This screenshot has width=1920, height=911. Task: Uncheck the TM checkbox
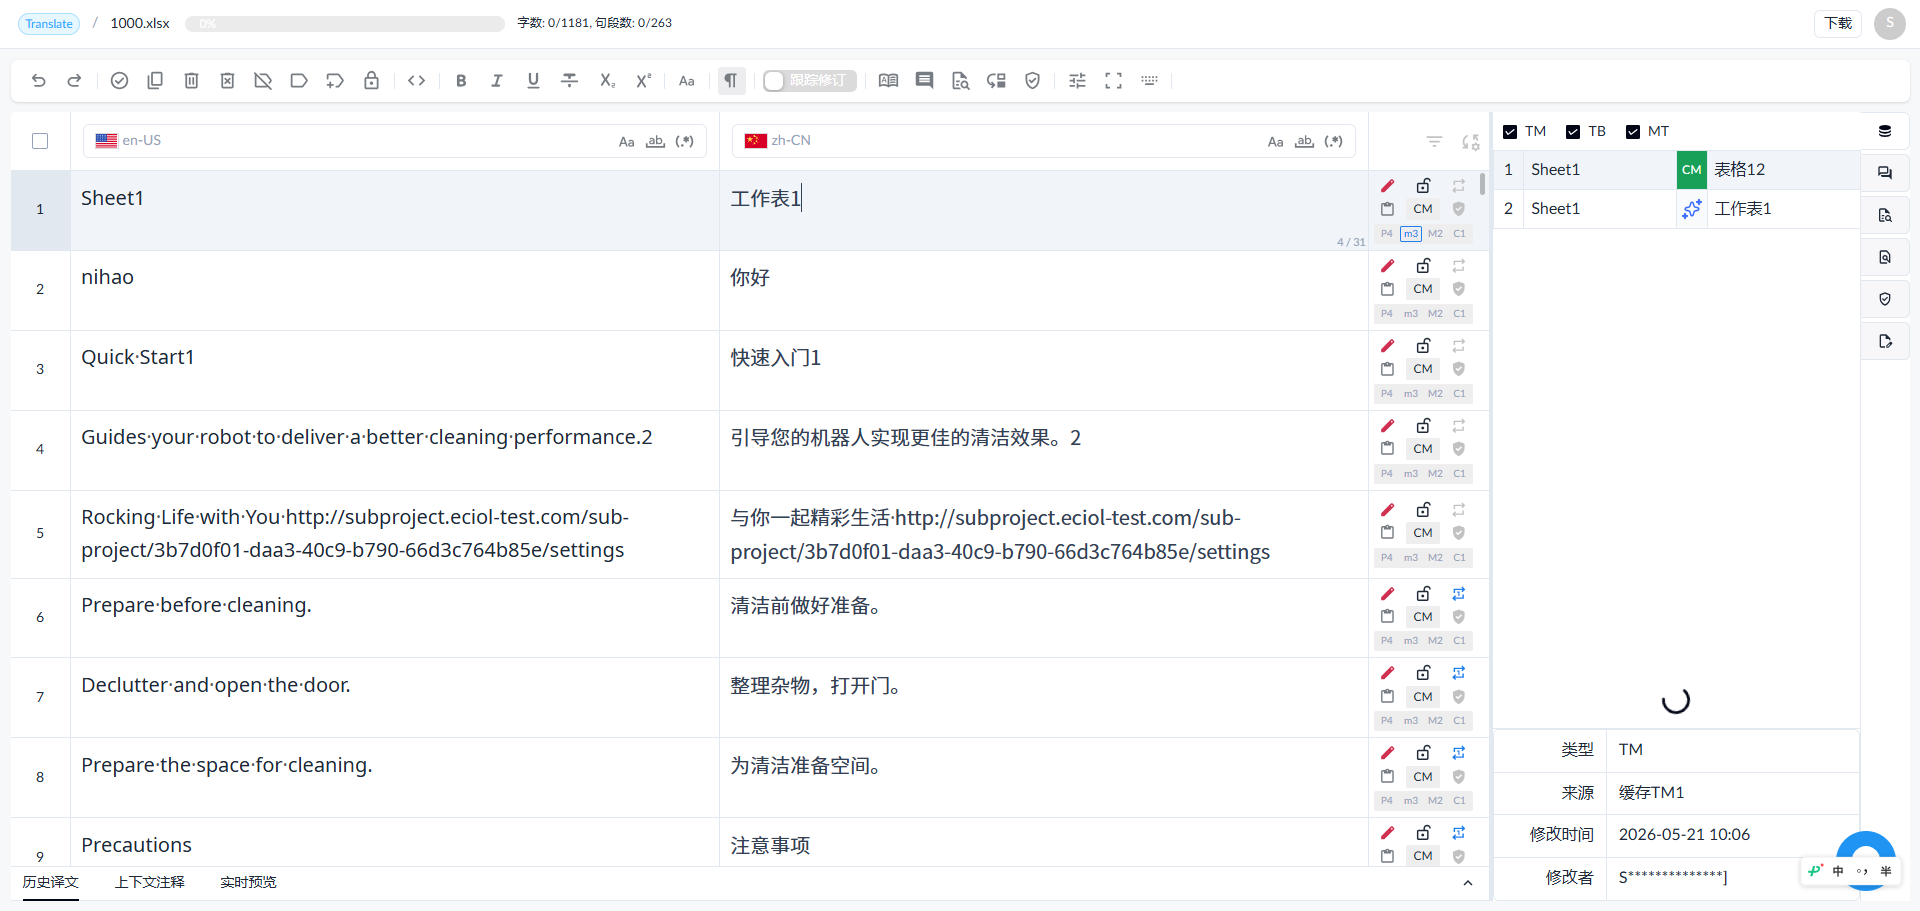[x=1510, y=132]
